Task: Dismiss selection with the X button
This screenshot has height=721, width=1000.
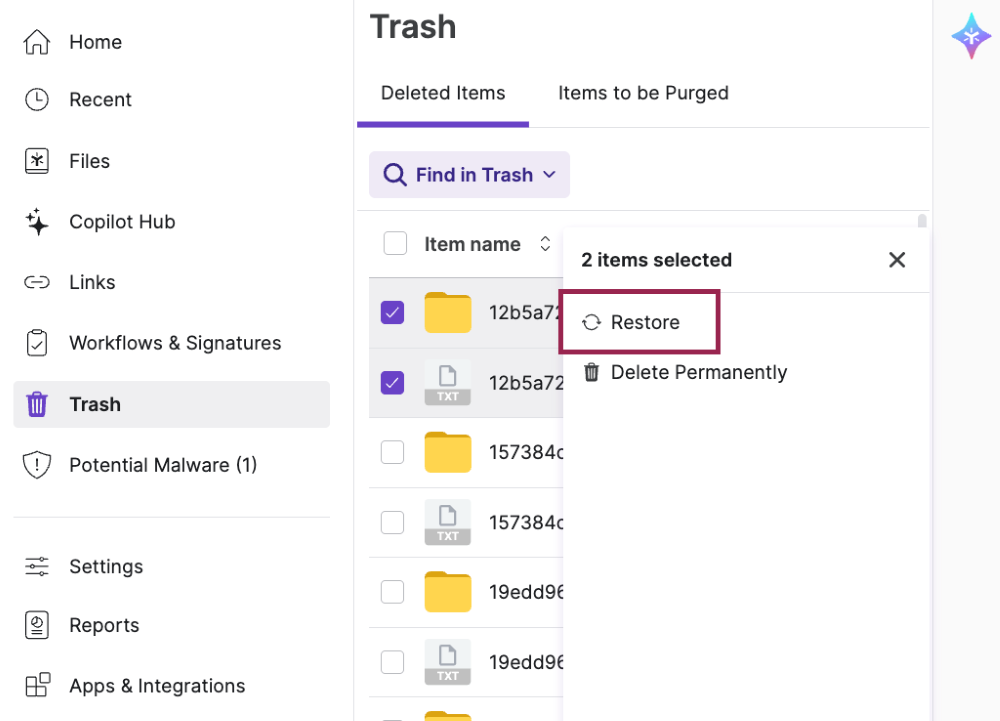Action: [897, 259]
